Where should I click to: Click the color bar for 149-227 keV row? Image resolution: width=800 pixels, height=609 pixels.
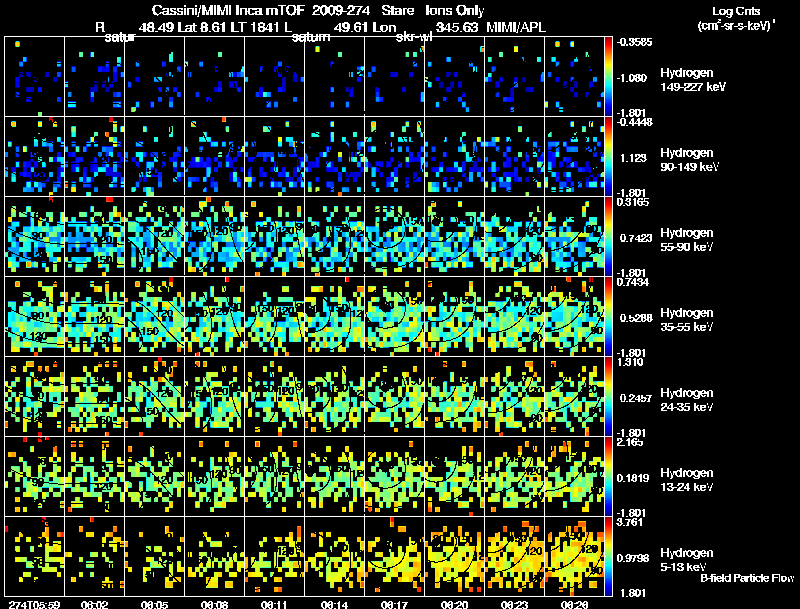coord(608,77)
